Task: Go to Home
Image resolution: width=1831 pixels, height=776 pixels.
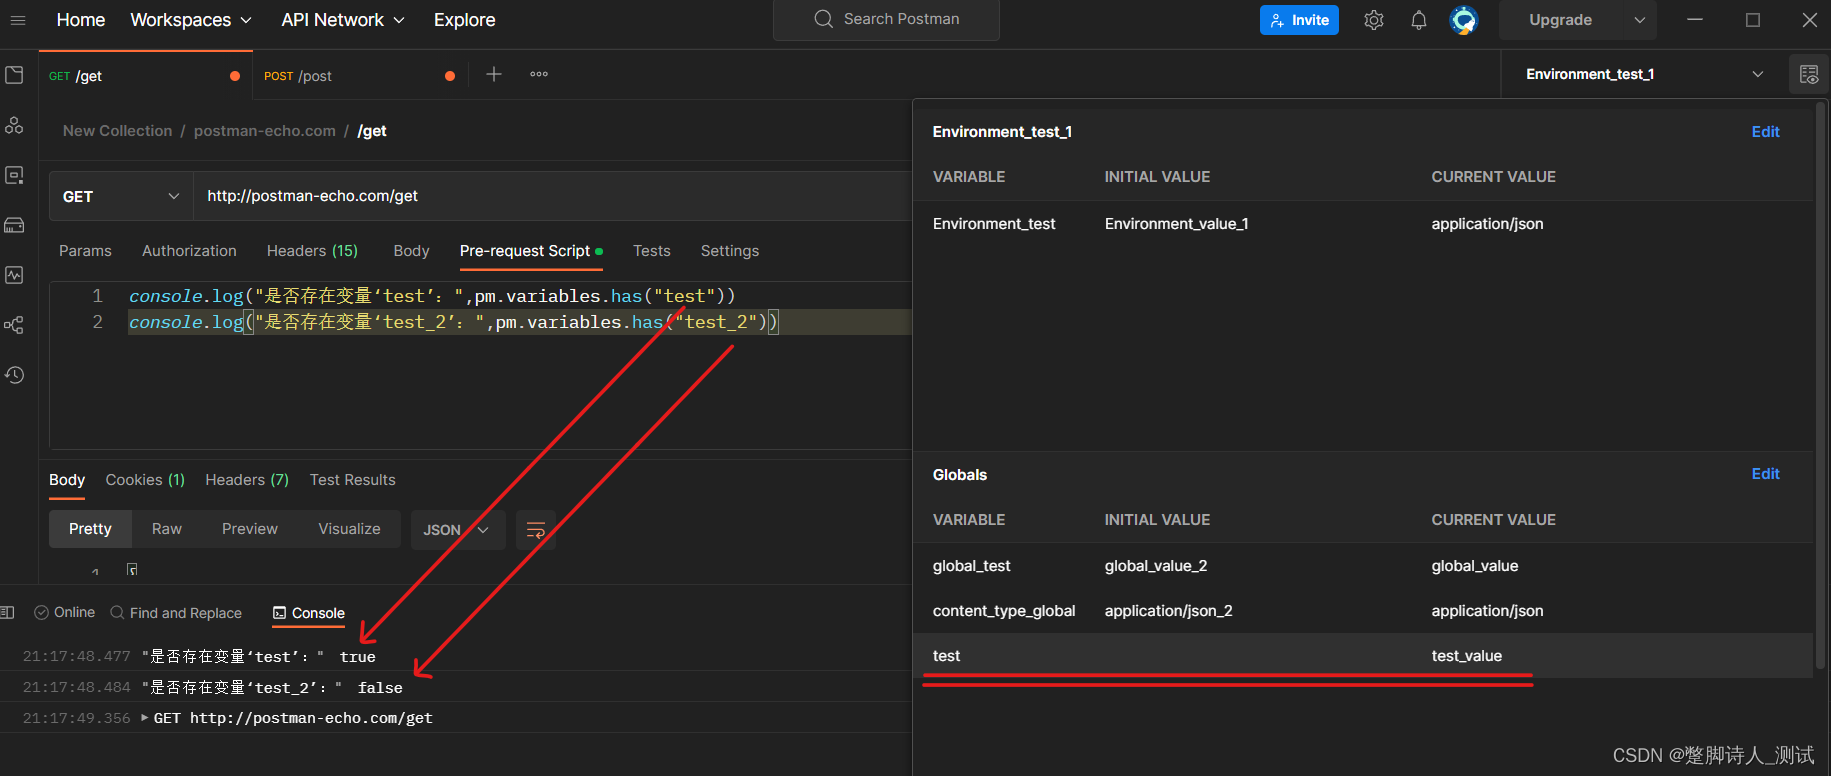Action: click(81, 20)
